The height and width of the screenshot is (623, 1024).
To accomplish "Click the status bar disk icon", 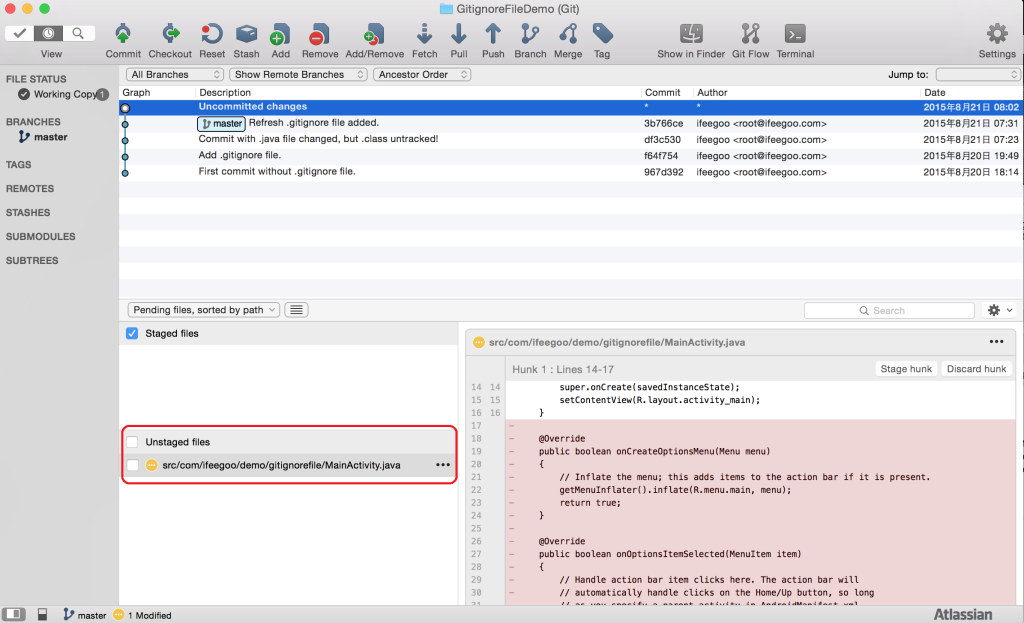I will (42, 615).
